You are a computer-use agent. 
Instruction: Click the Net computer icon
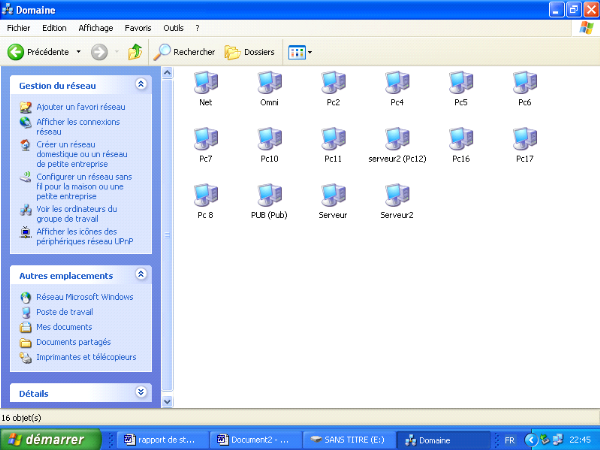point(205,83)
